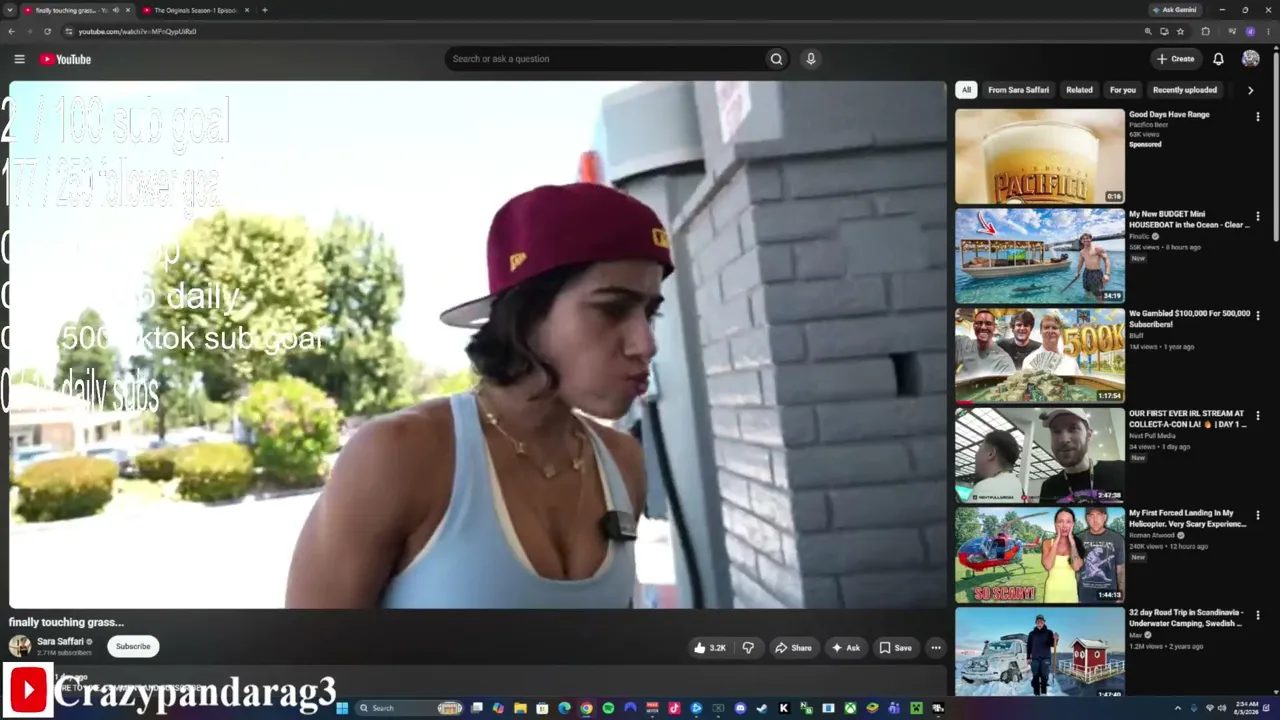Open menu for First Forced Landing video
This screenshot has width=1280, height=720.
(x=1257, y=516)
